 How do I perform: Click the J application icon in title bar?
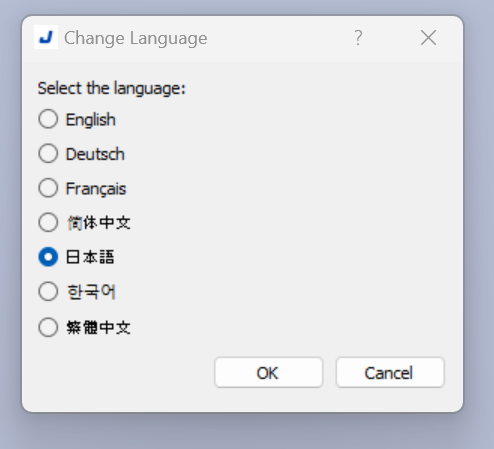tap(46, 37)
